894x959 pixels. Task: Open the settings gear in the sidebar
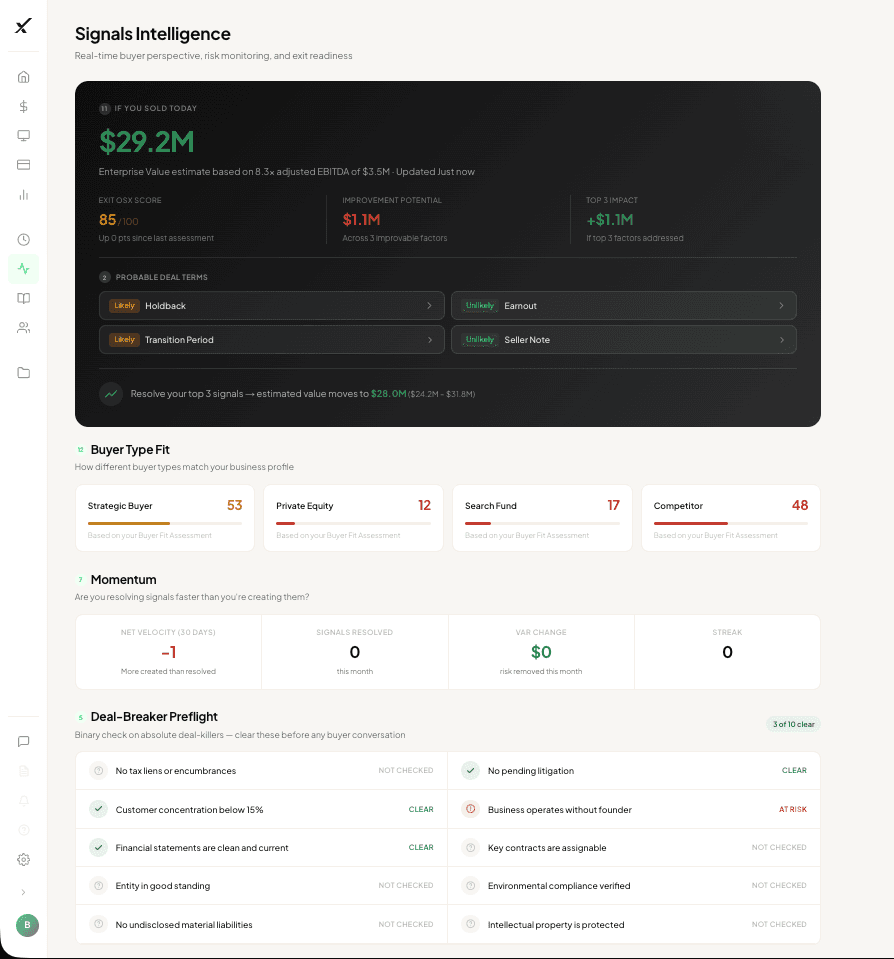click(24, 859)
